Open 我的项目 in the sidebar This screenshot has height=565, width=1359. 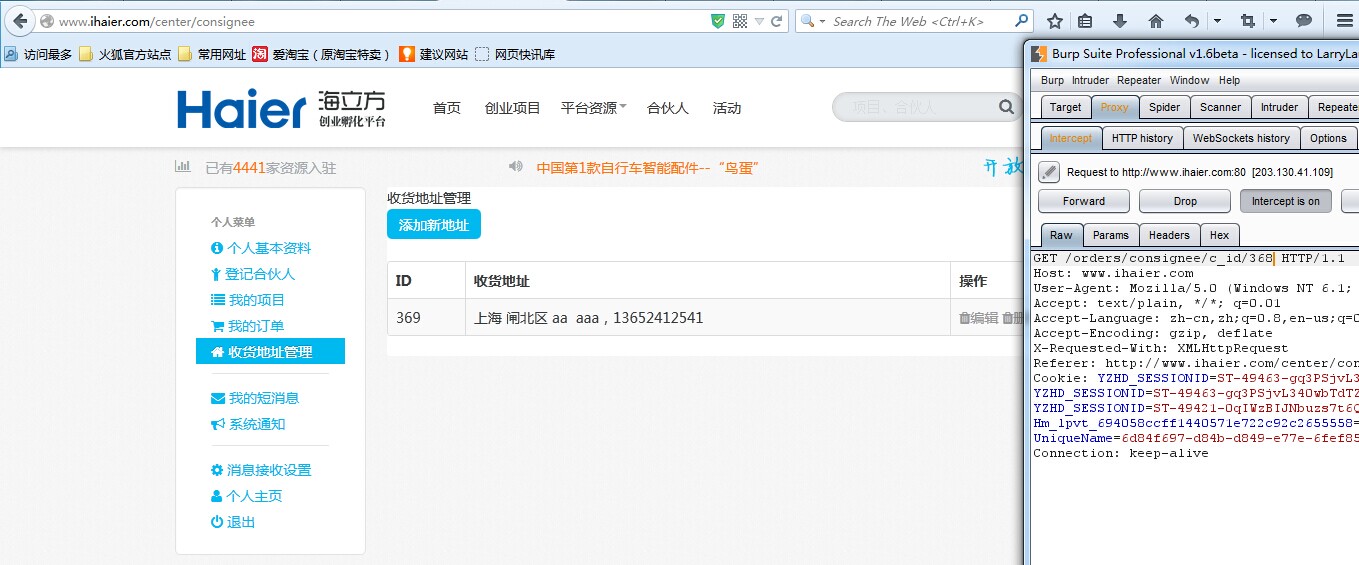click(x=248, y=300)
